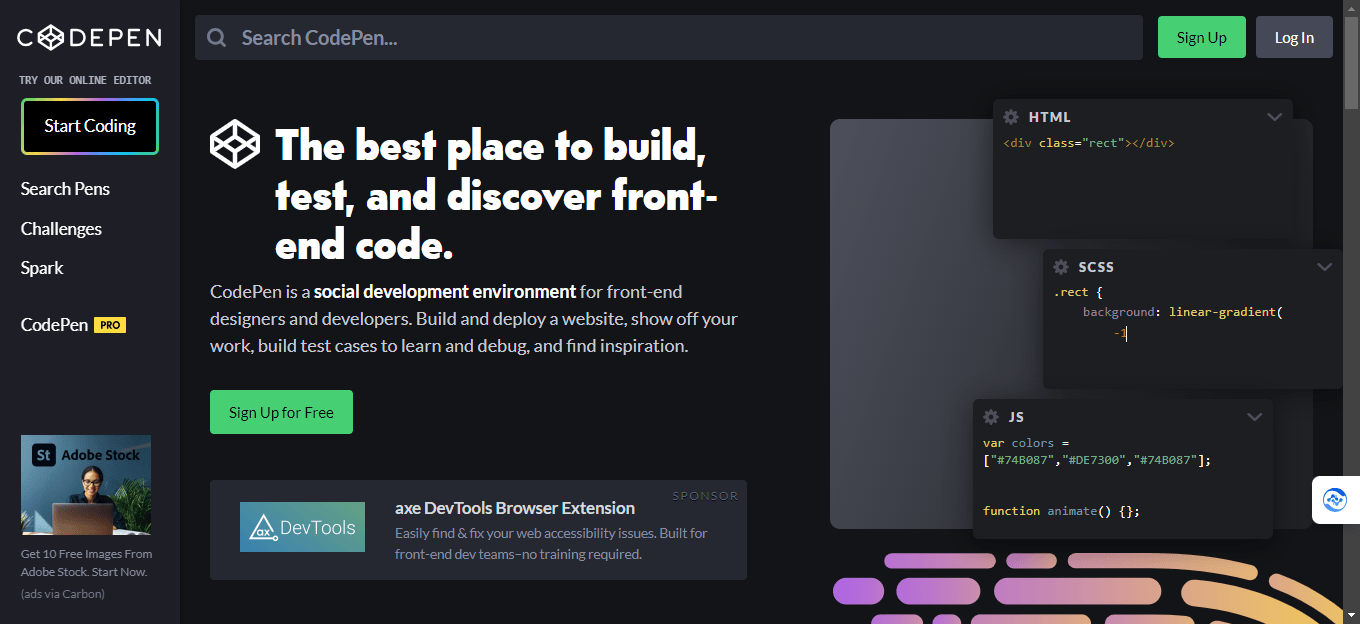Click the Log In button

(x=1294, y=37)
